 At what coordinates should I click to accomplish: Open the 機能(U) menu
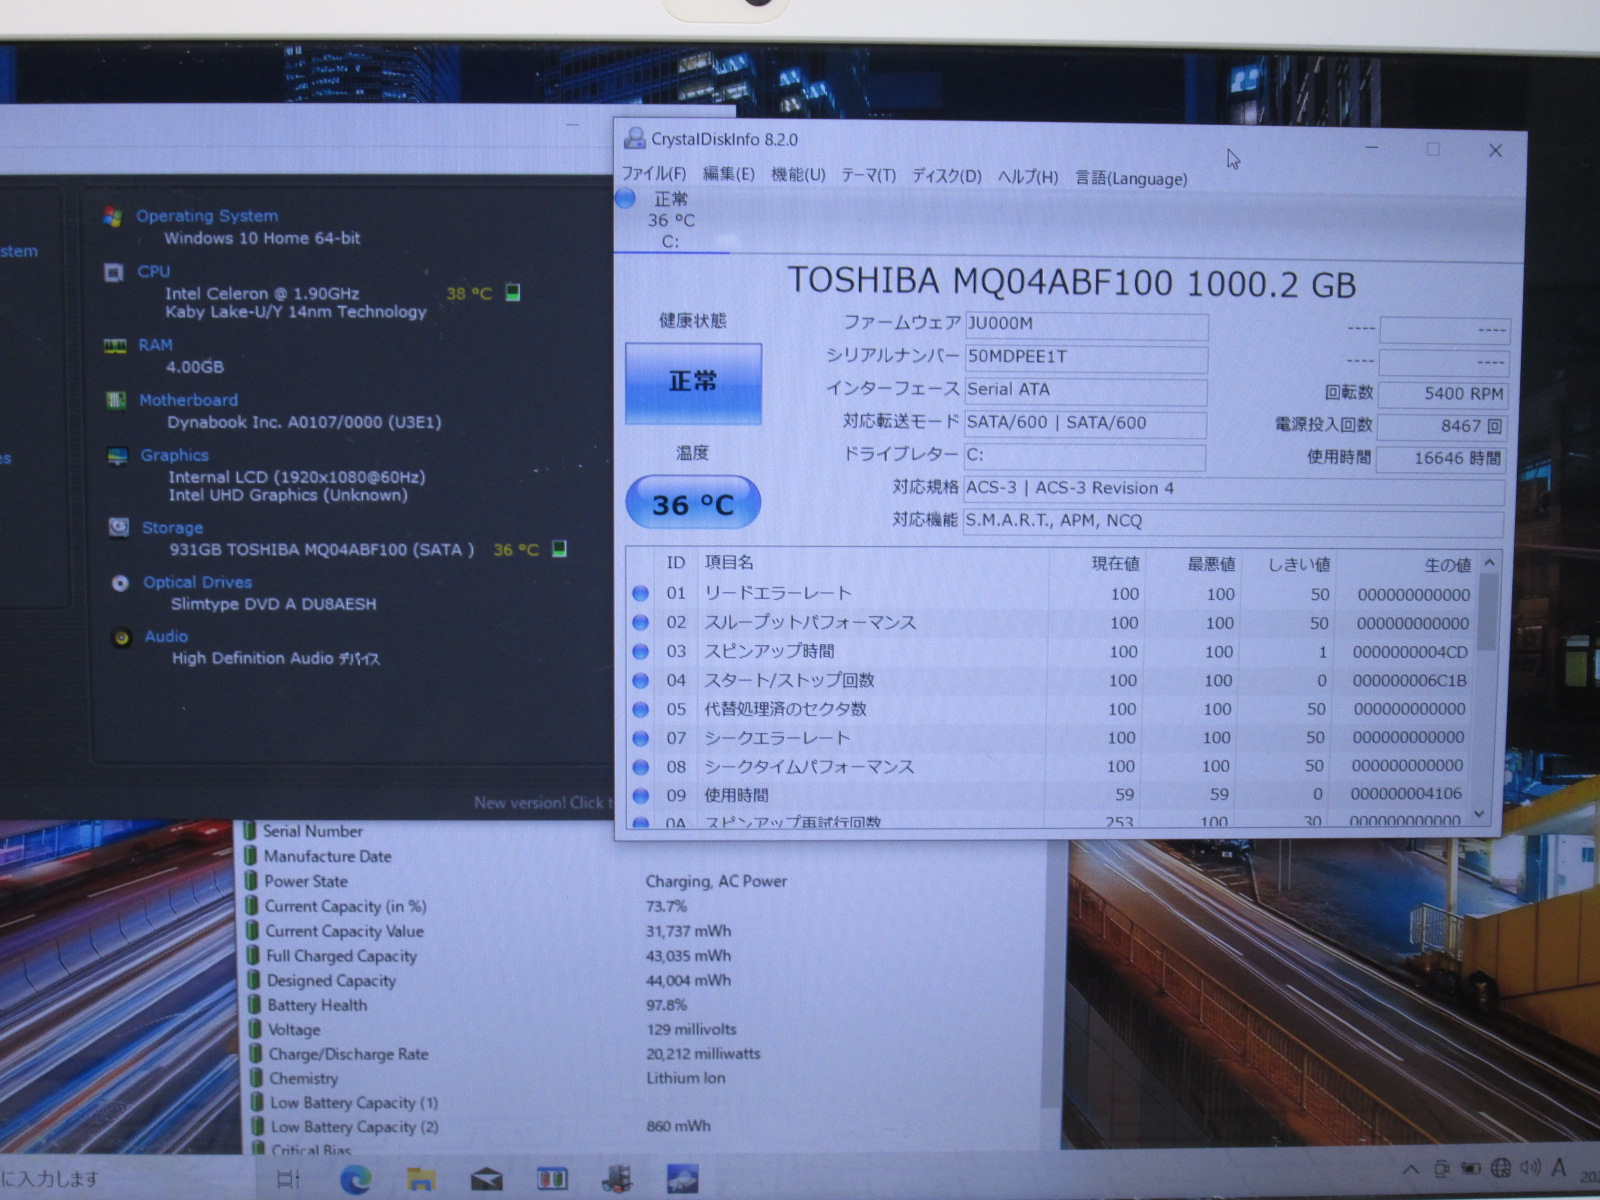pos(798,175)
